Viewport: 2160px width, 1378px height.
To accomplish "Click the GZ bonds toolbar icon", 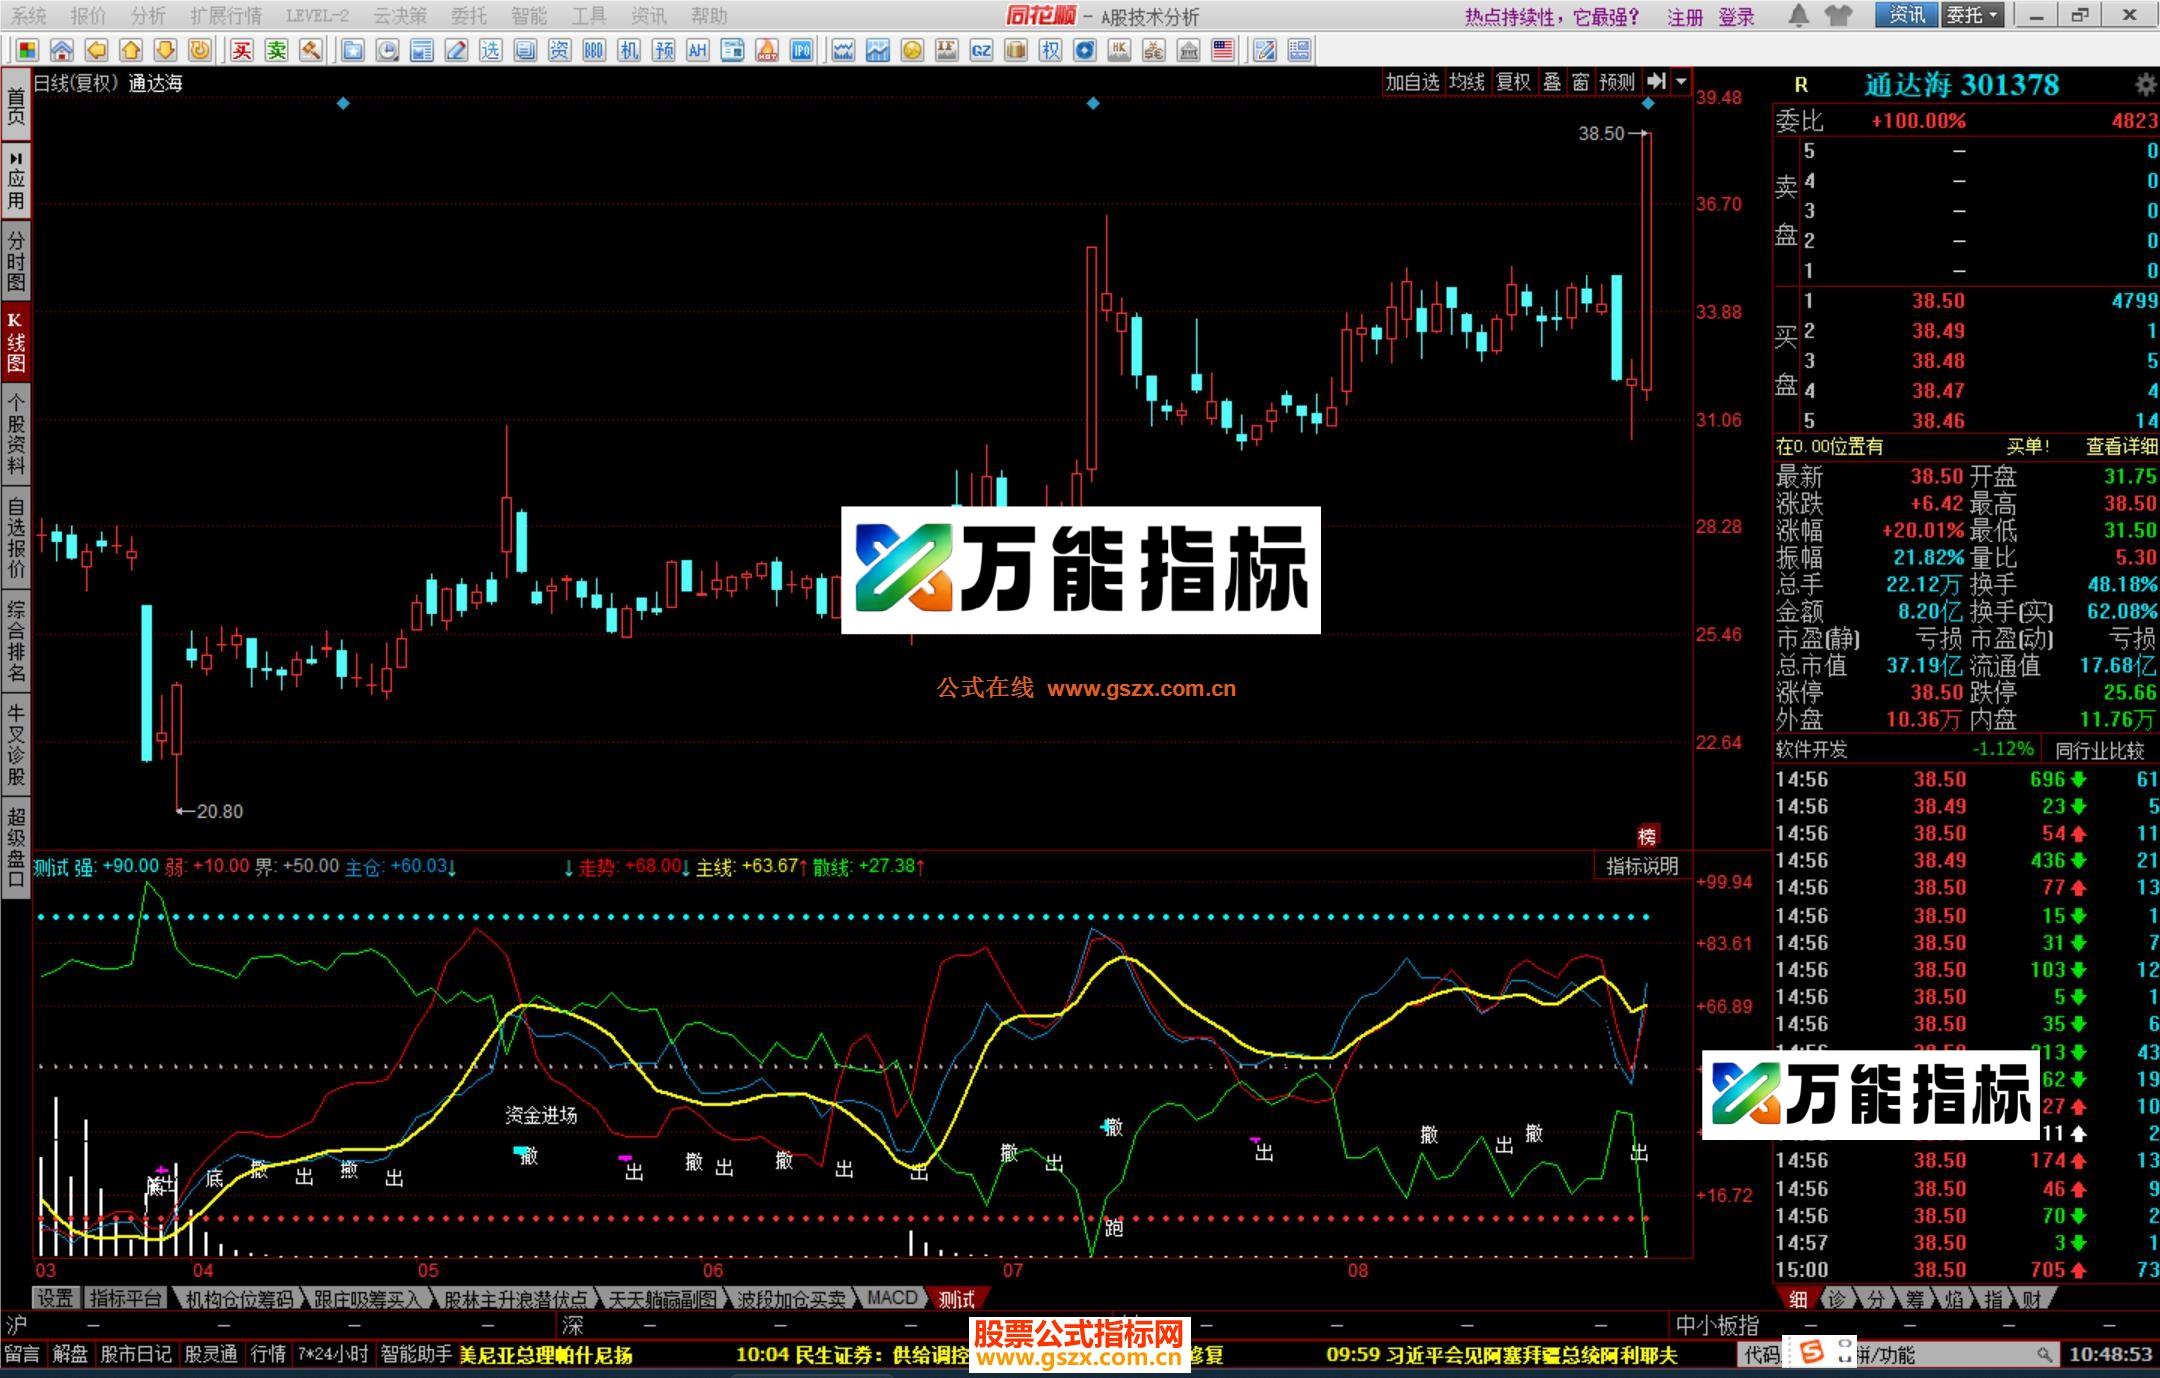I will (981, 50).
